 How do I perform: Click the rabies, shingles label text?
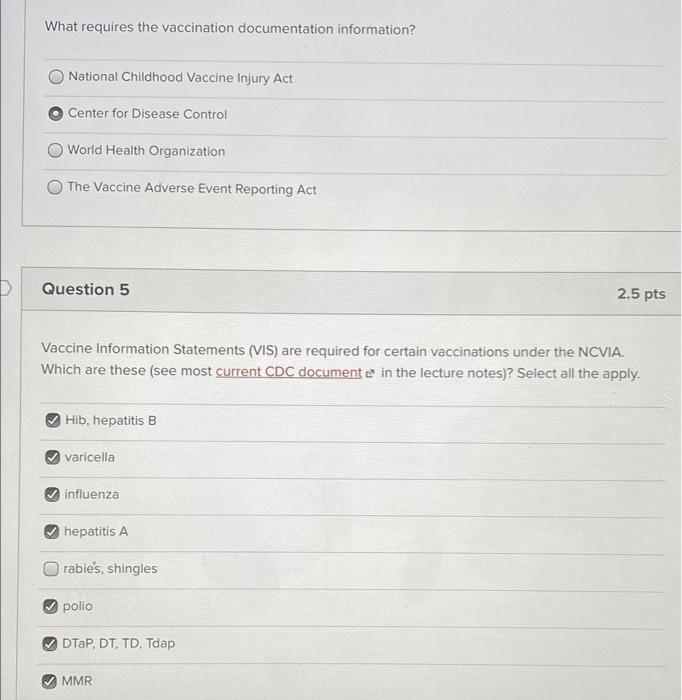(110, 569)
